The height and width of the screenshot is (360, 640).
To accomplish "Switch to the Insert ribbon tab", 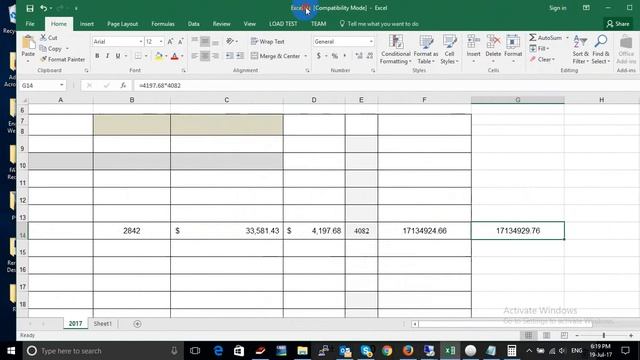I will pyautogui.click(x=87, y=24).
